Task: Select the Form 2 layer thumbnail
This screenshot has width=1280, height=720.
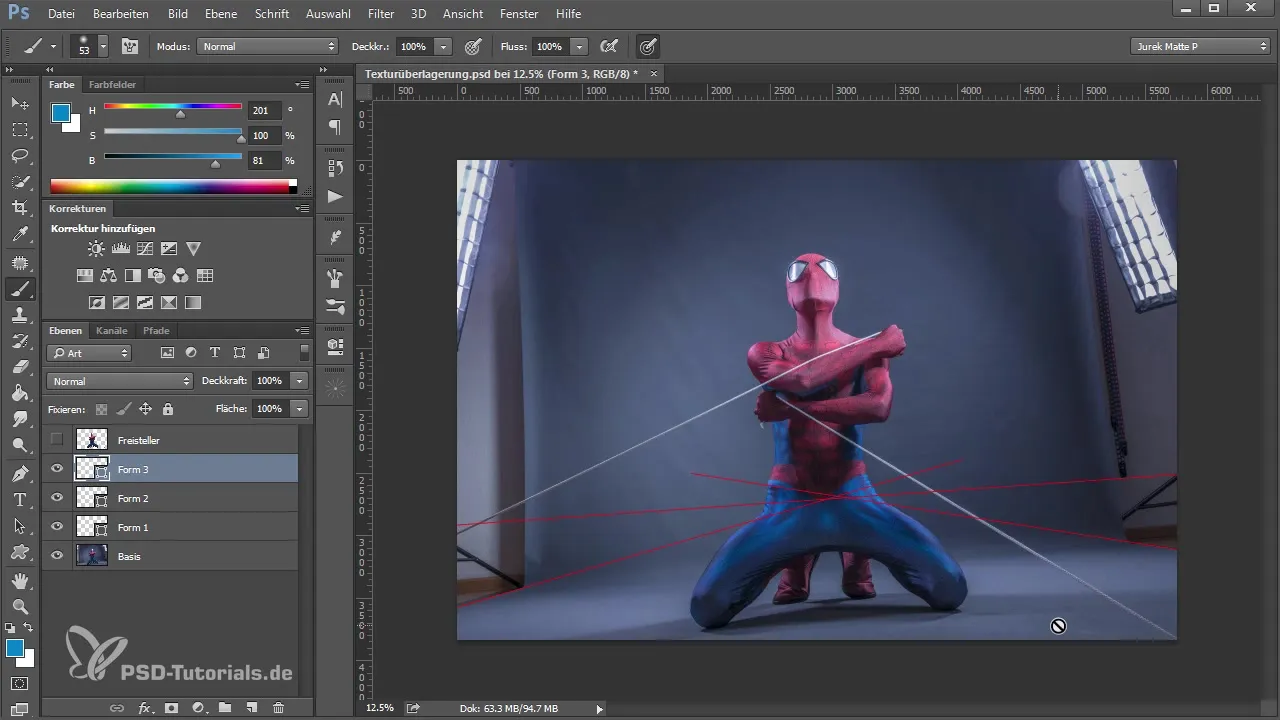Action: coord(92,498)
